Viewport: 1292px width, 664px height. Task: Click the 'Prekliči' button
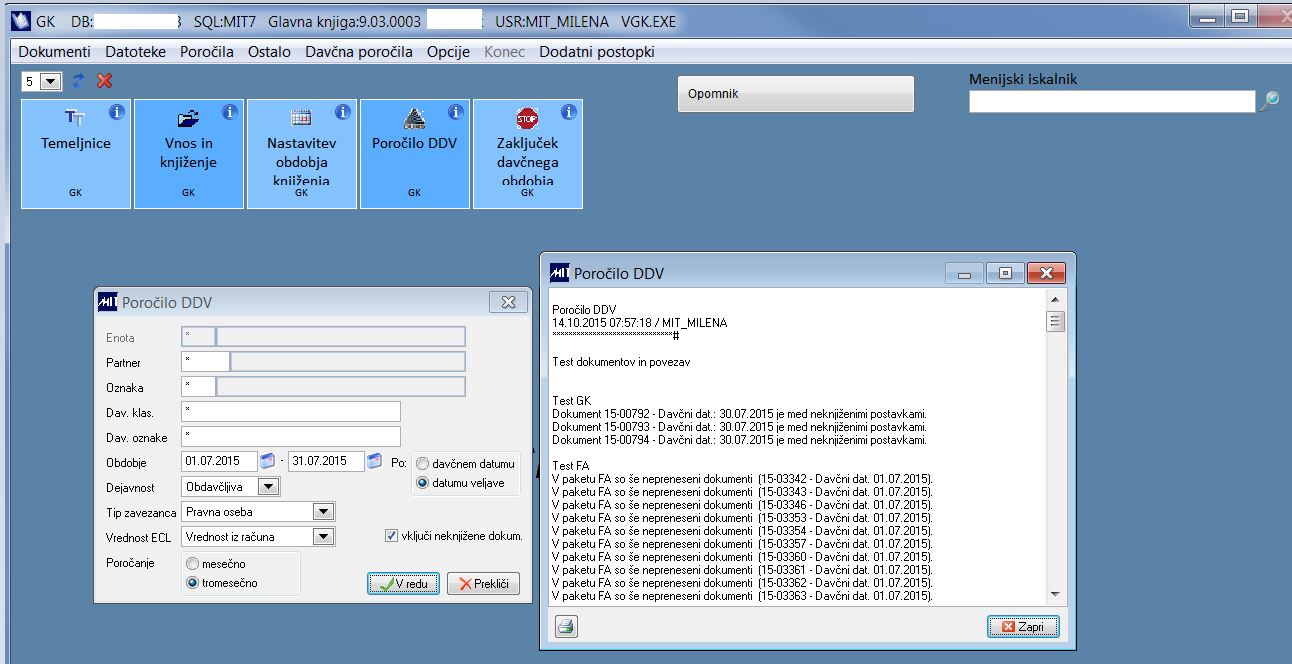click(x=483, y=584)
